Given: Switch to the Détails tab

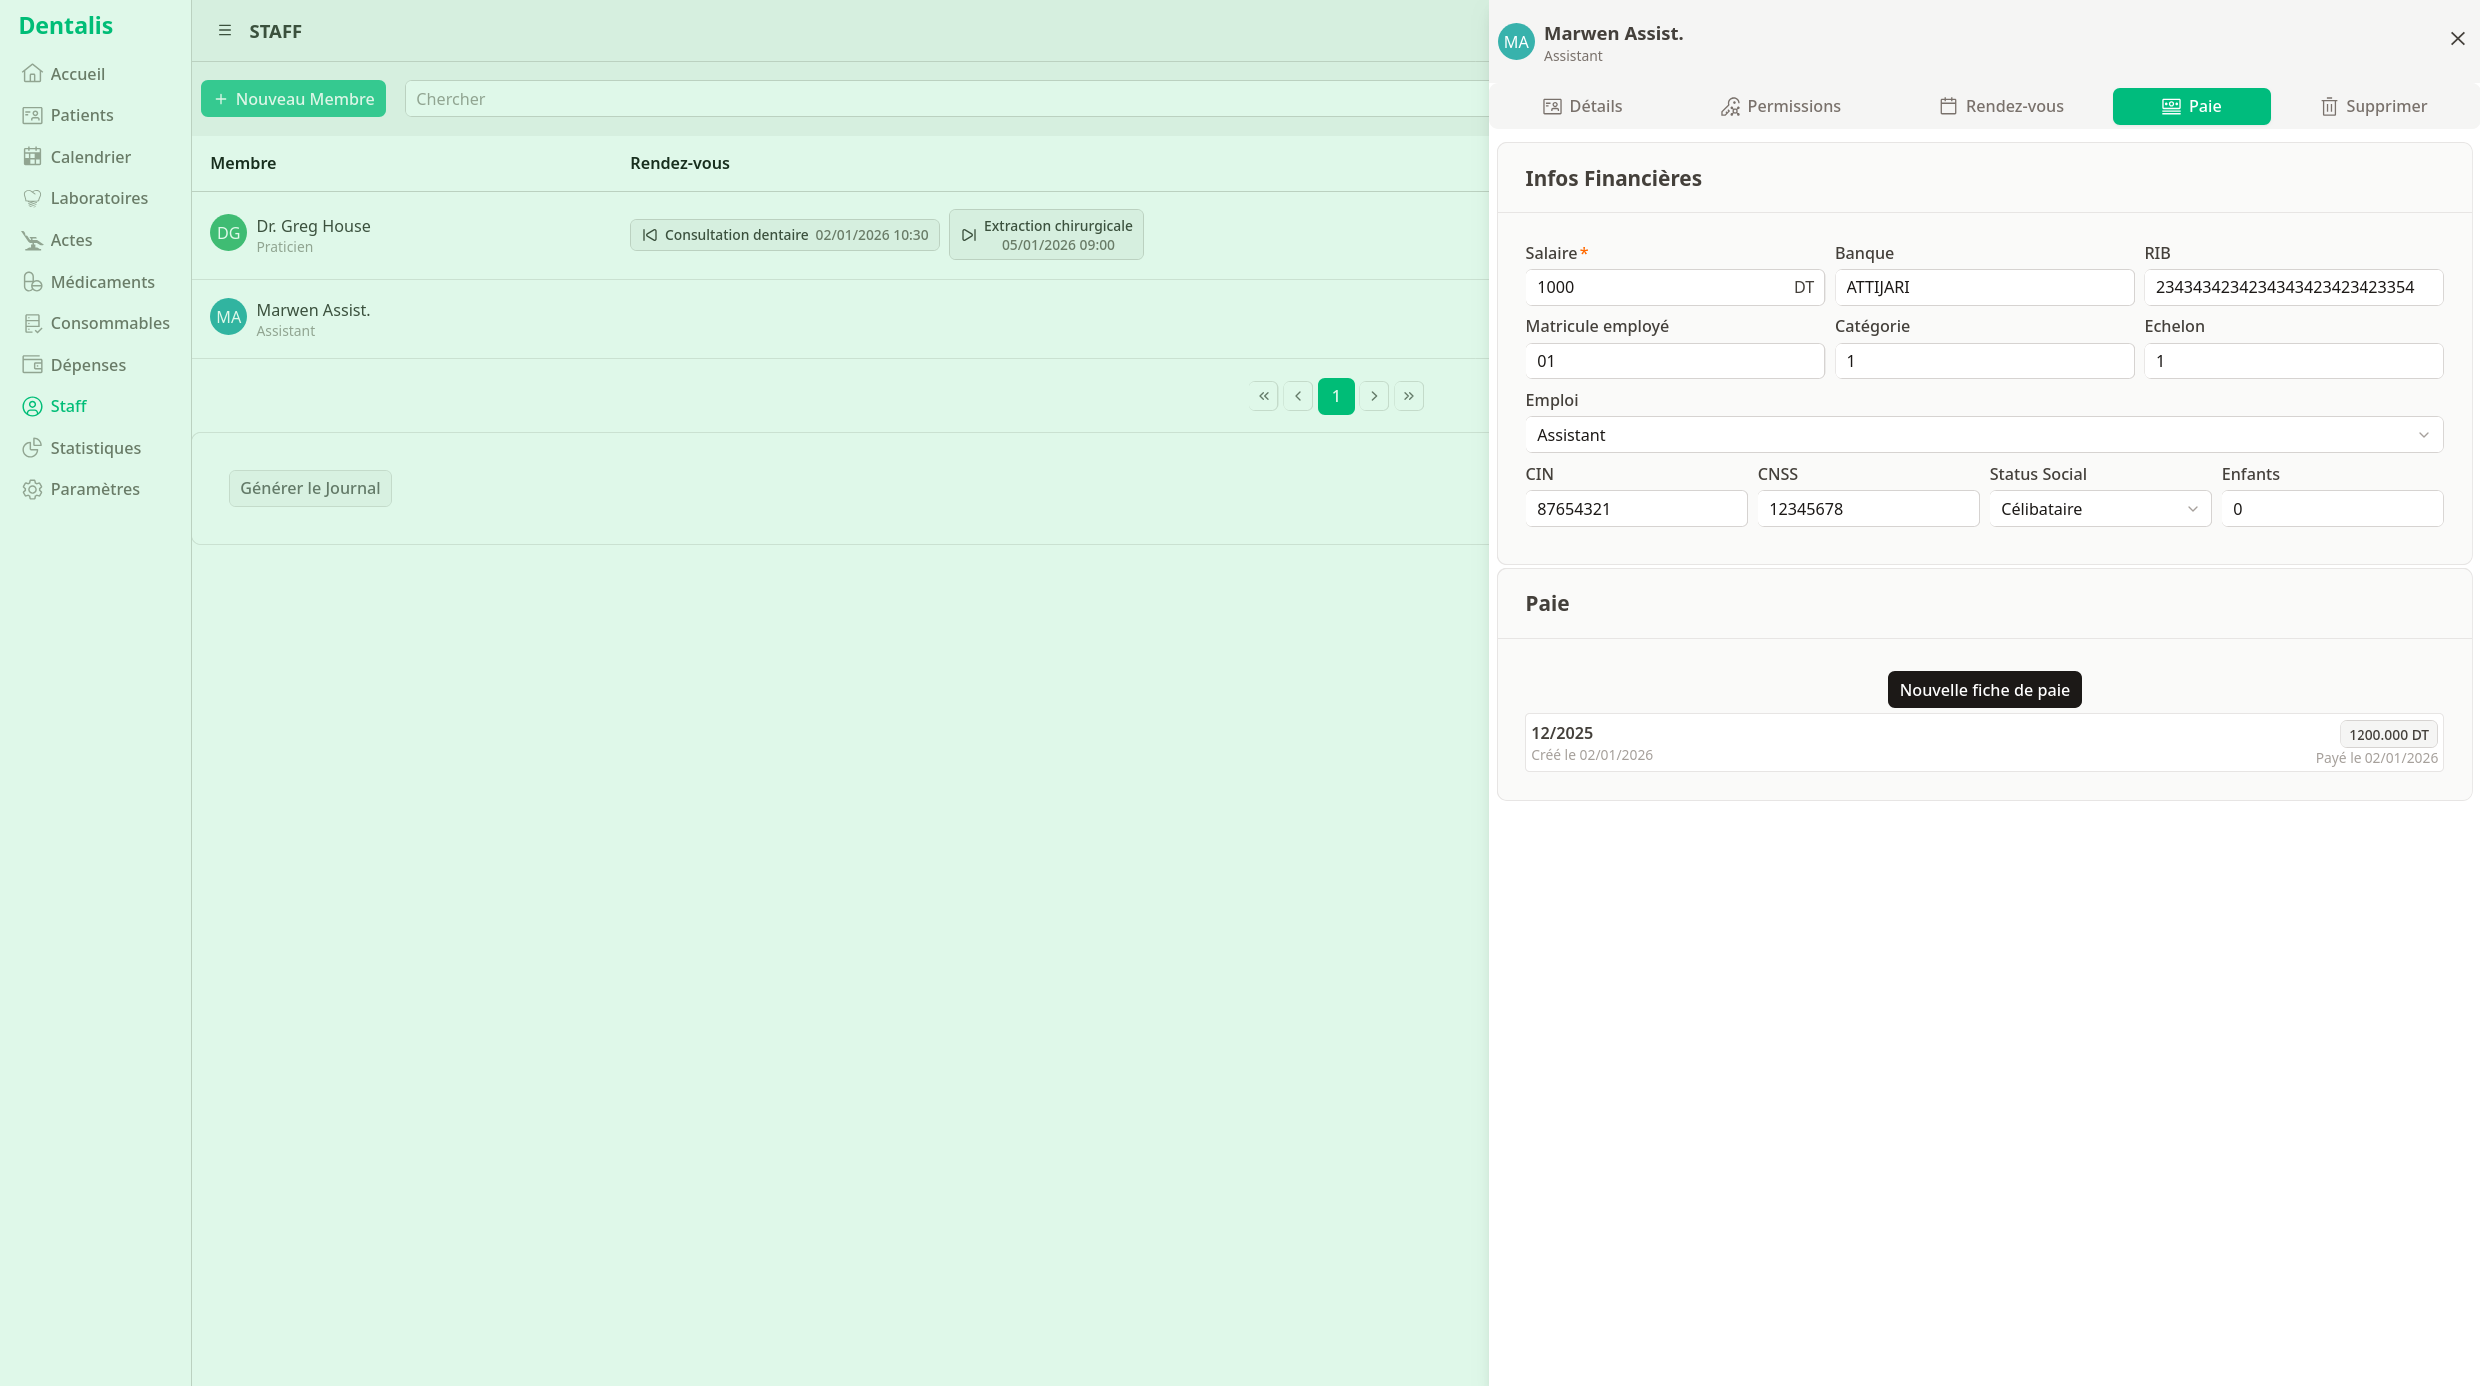Looking at the screenshot, I should 1583,106.
